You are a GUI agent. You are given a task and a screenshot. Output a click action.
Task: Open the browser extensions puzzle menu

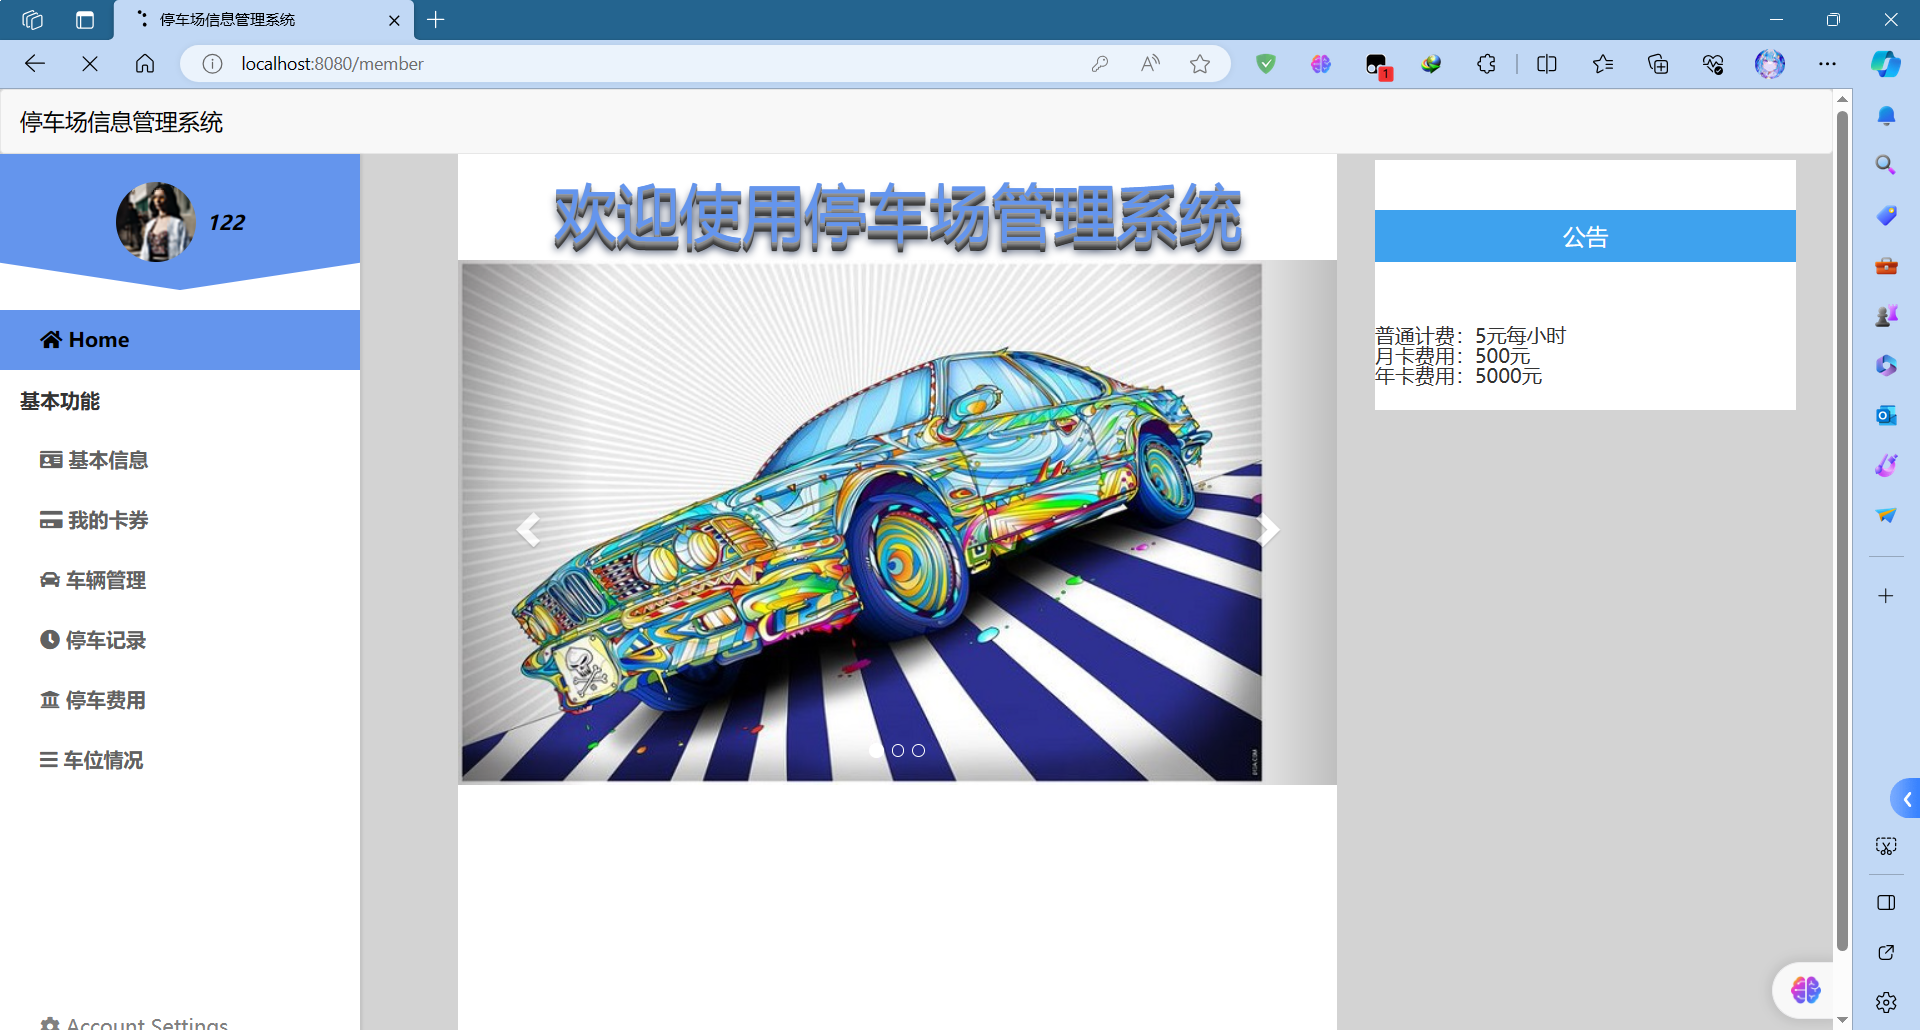click(x=1486, y=64)
